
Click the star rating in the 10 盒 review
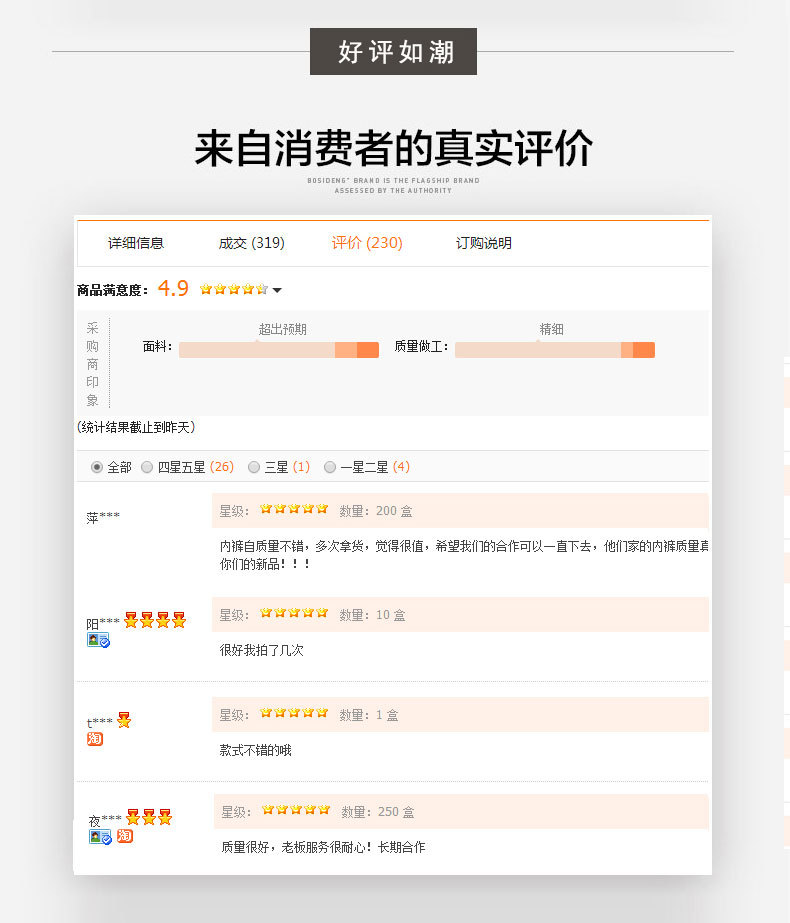(294, 613)
